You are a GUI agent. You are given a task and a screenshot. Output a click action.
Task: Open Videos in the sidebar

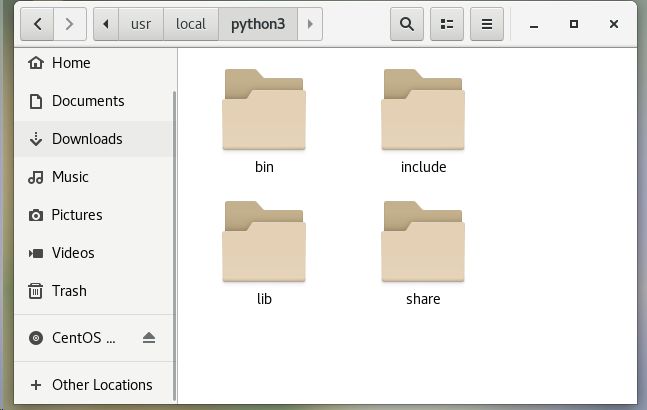click(94, 253)
